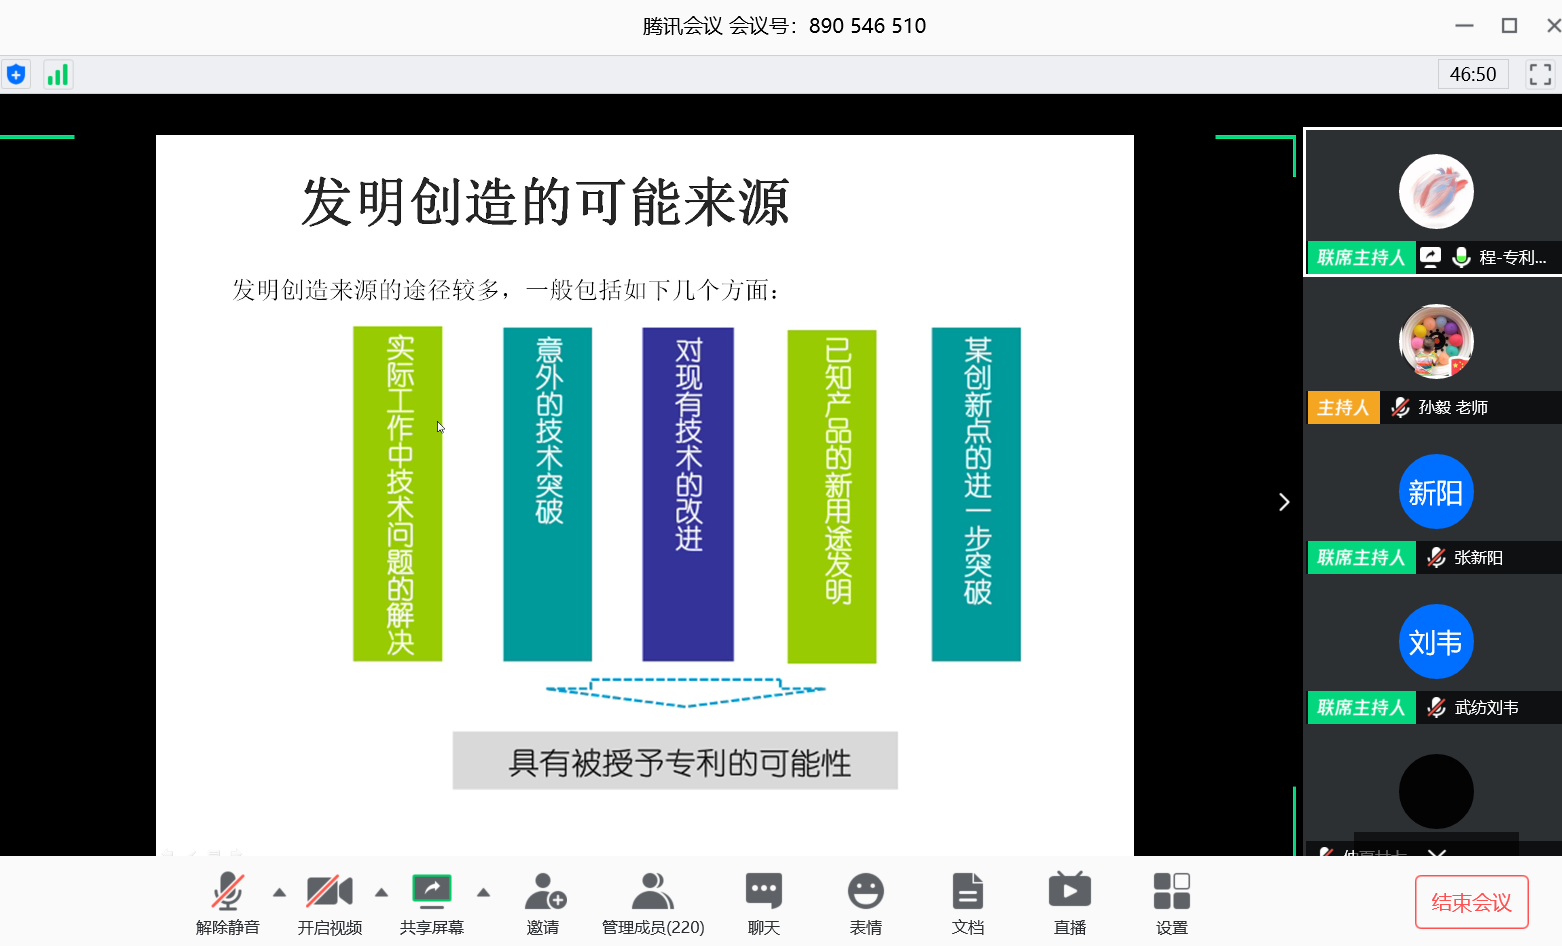Open the 表情 emoji reactions

[x=865, y=903]
